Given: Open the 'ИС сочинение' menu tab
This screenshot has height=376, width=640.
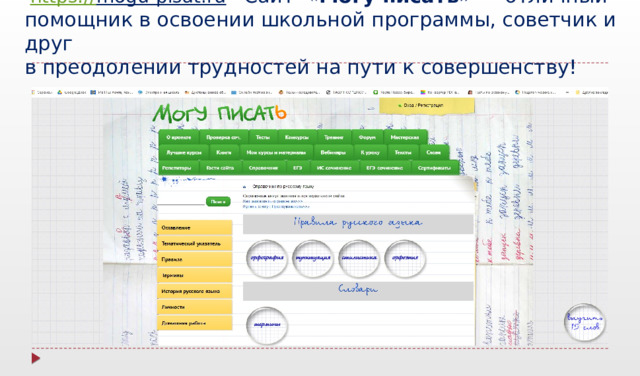Looking at the screenshot, I should coord(334,168).
